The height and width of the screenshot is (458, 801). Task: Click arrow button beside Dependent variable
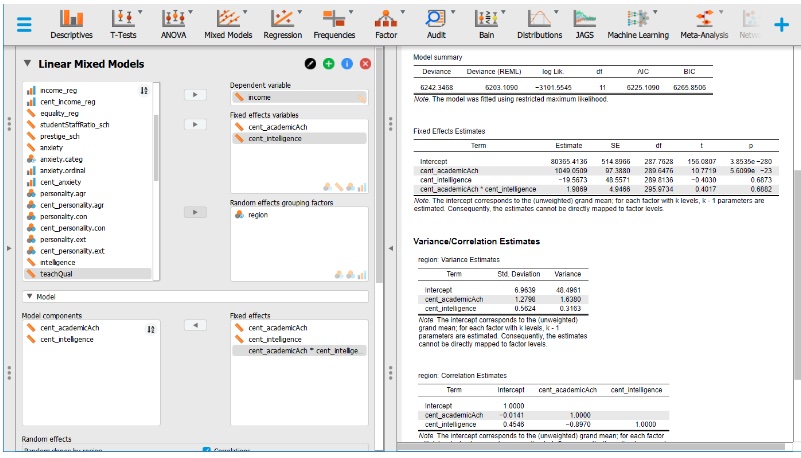click(x=195, y=94)
